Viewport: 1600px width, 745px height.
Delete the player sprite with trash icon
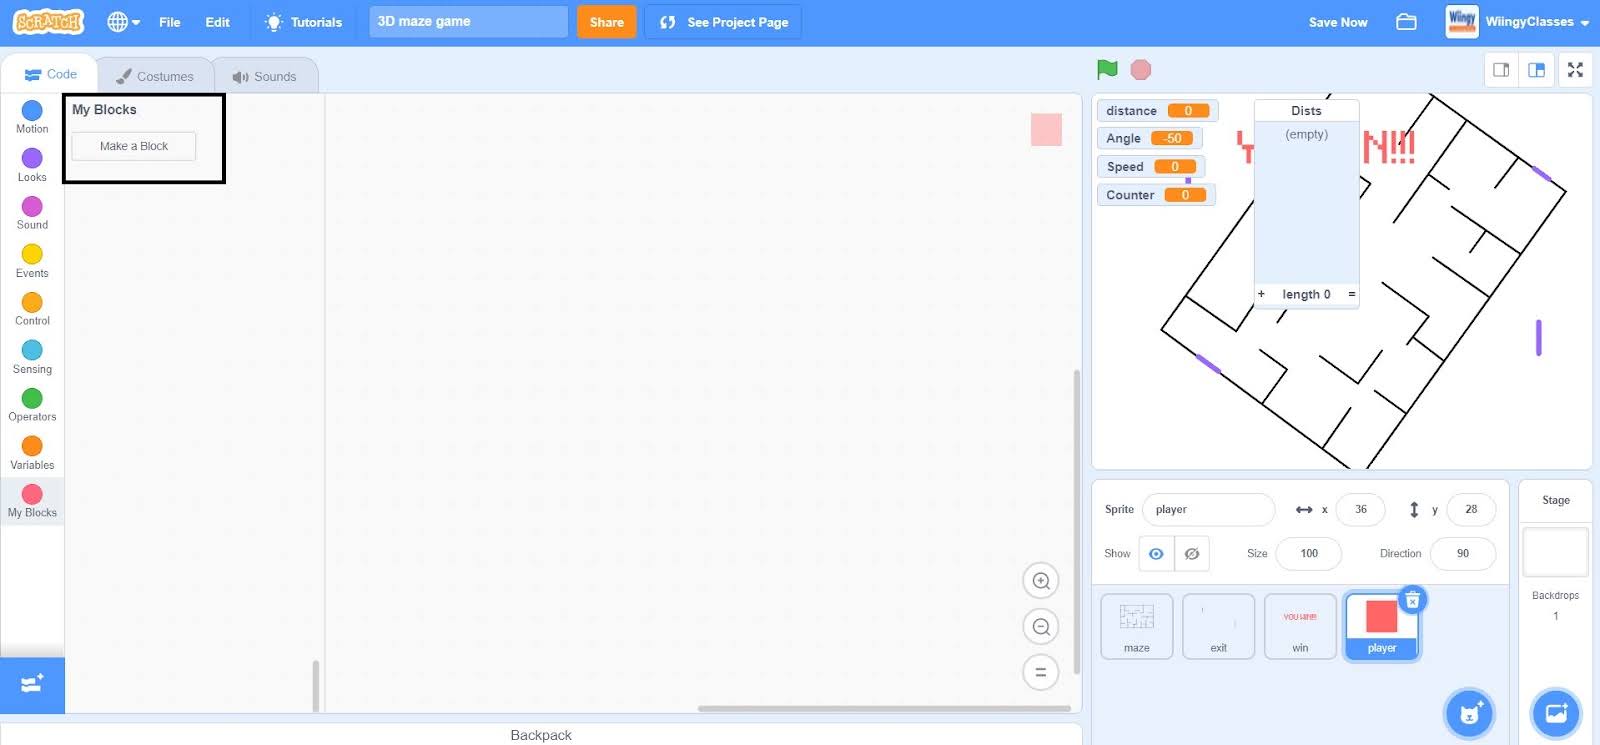point(1412,600)
